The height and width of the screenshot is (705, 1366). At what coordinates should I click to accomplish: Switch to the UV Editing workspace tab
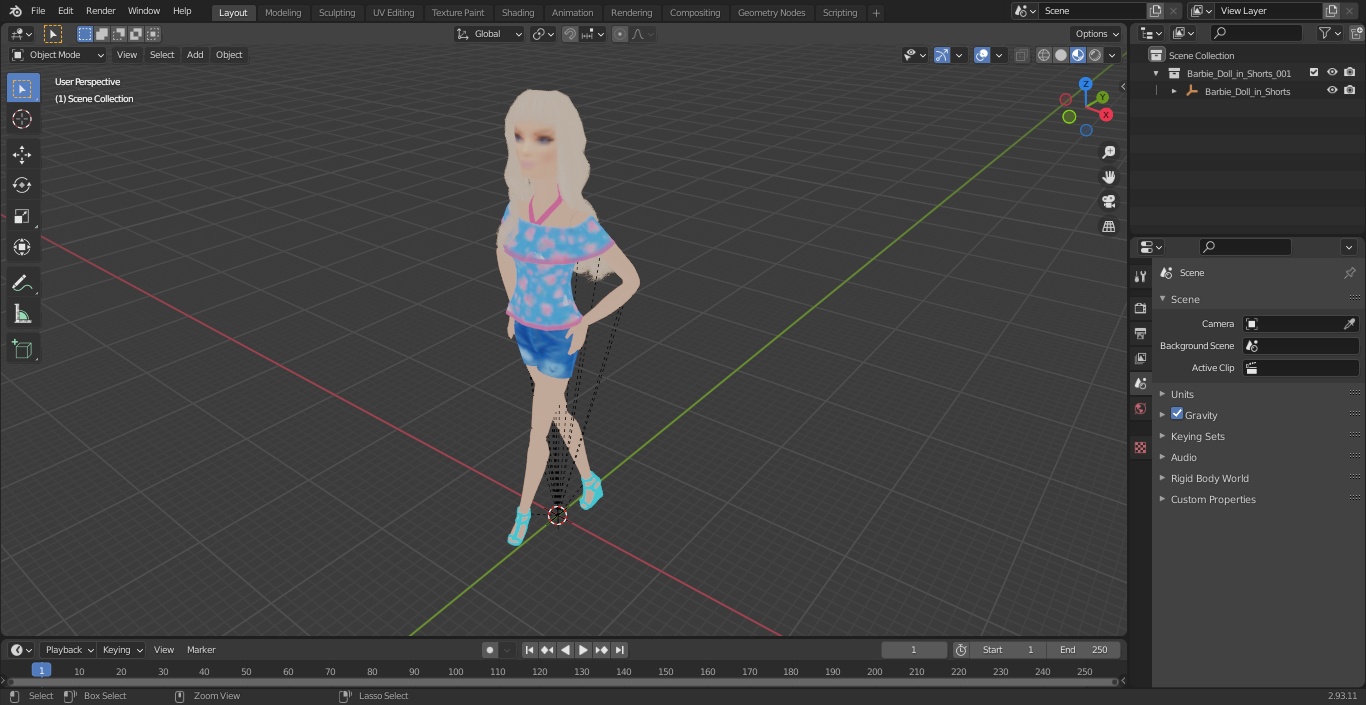pos(393,13)
